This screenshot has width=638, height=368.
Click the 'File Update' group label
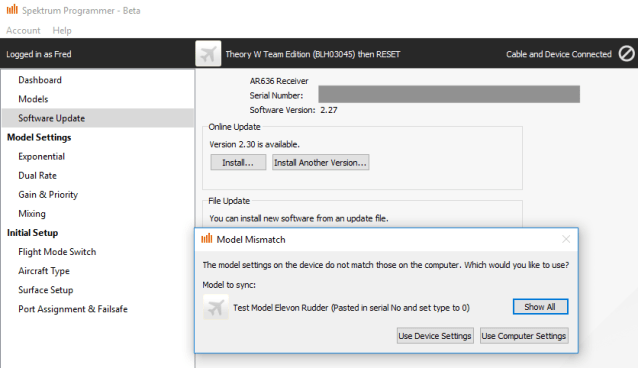pyautogui.click(x=229, y=201)
